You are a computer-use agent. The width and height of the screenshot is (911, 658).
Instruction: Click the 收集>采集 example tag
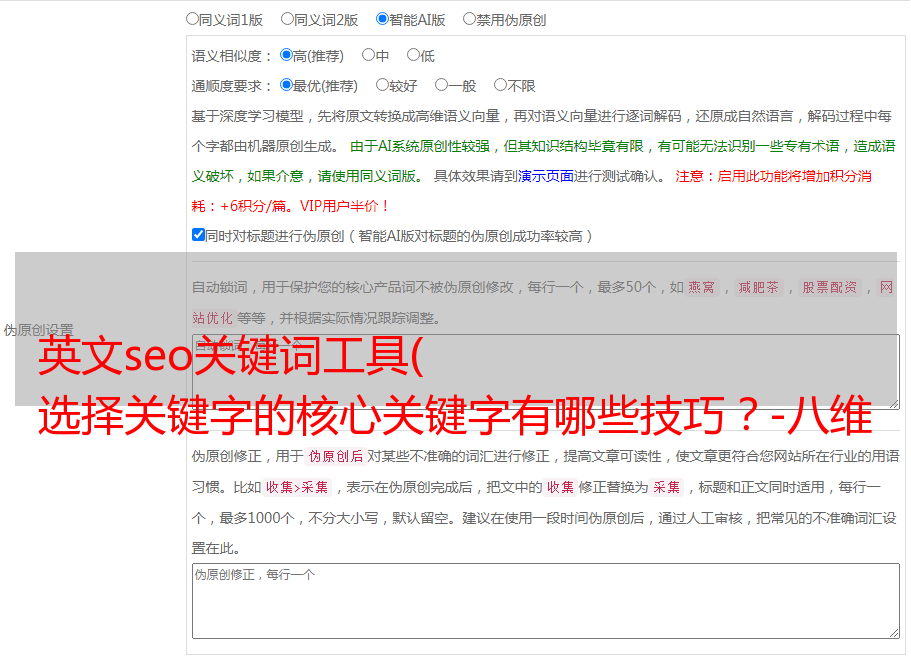pyautogui.click(x=297, y=487)
